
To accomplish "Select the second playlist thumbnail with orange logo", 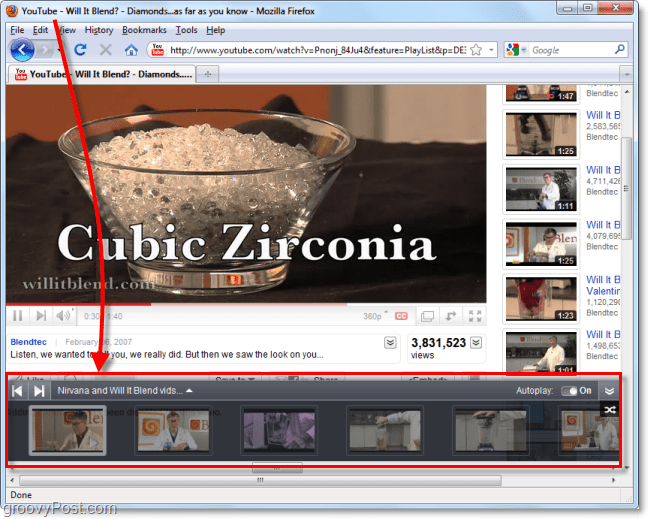I will [x=174, y=430].
